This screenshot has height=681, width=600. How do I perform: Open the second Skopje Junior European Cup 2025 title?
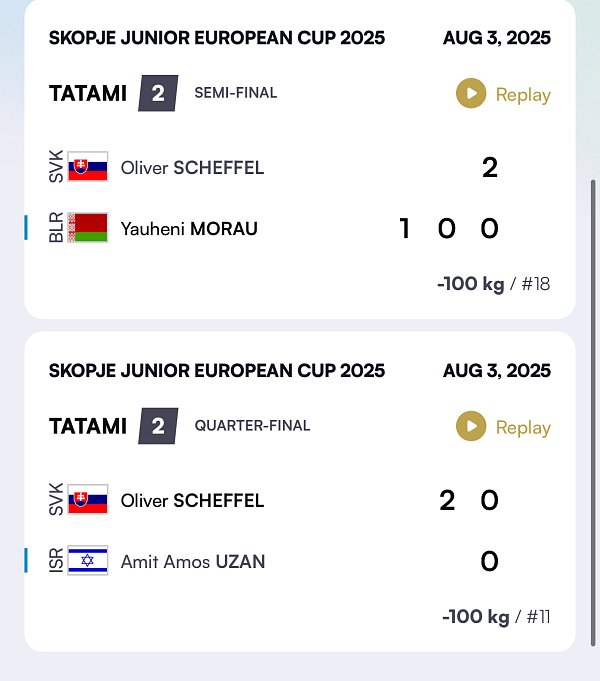[217, 371]
